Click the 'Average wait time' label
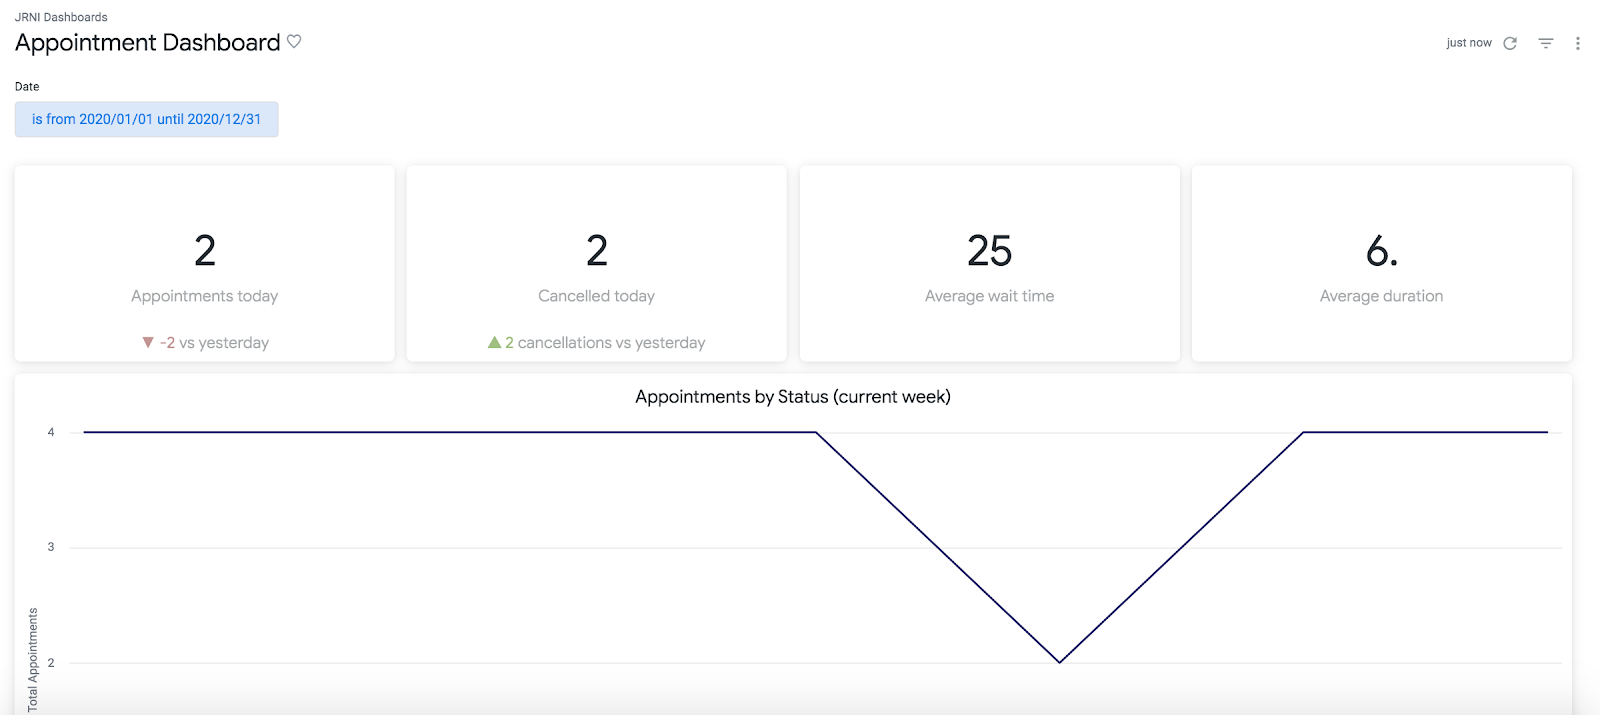This screenshot has width=1600, height=715. pos(989,296)
